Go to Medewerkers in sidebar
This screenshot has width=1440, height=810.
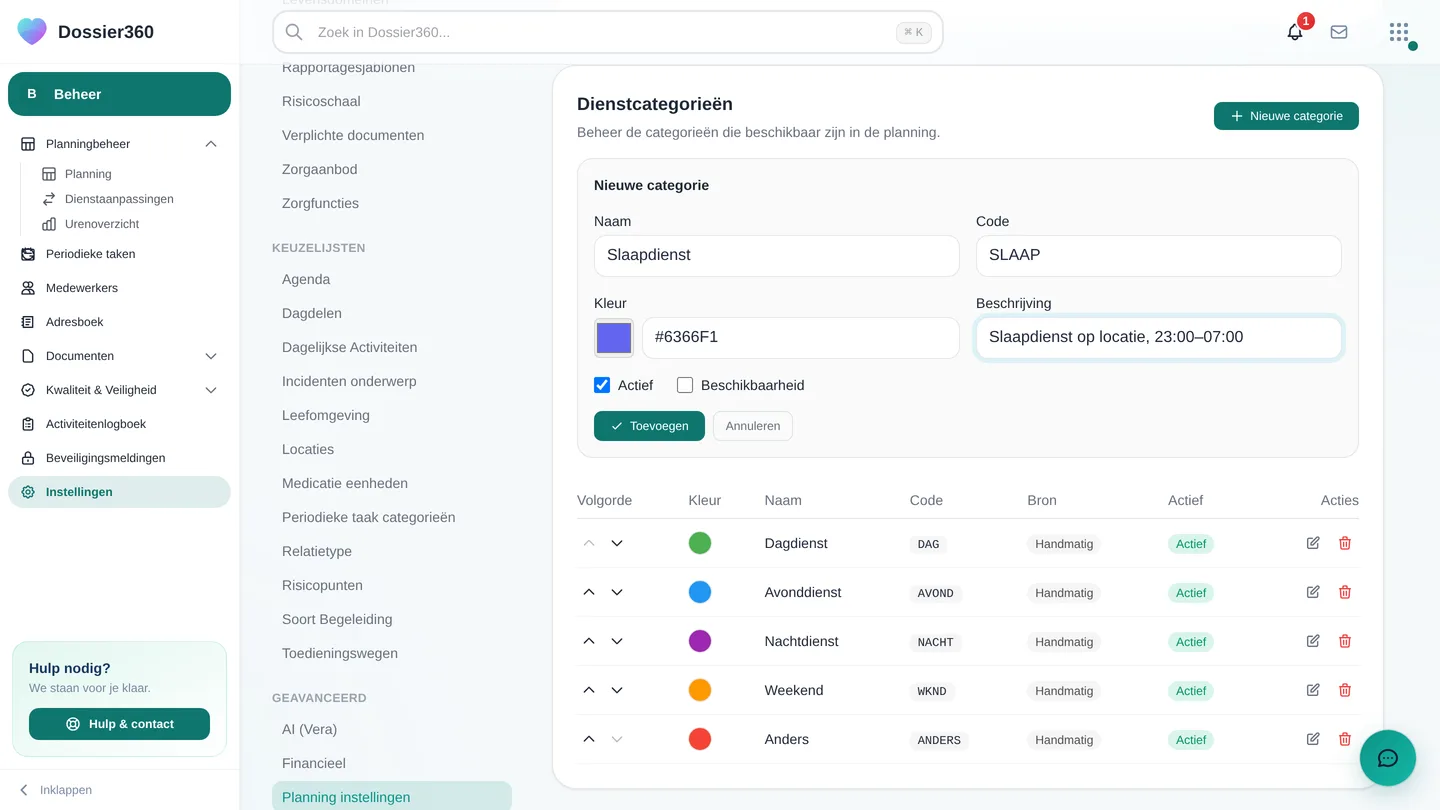click(x=119, y=288)
